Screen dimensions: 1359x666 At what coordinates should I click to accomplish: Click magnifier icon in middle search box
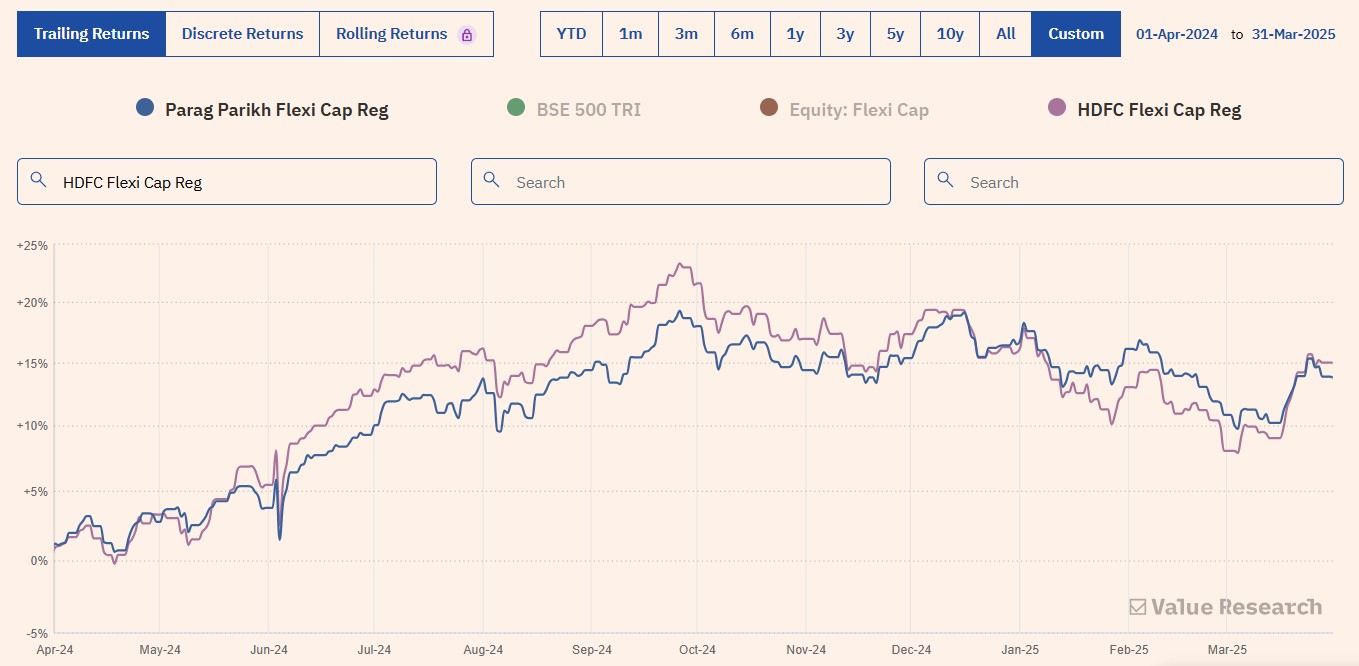pos(492,180)
